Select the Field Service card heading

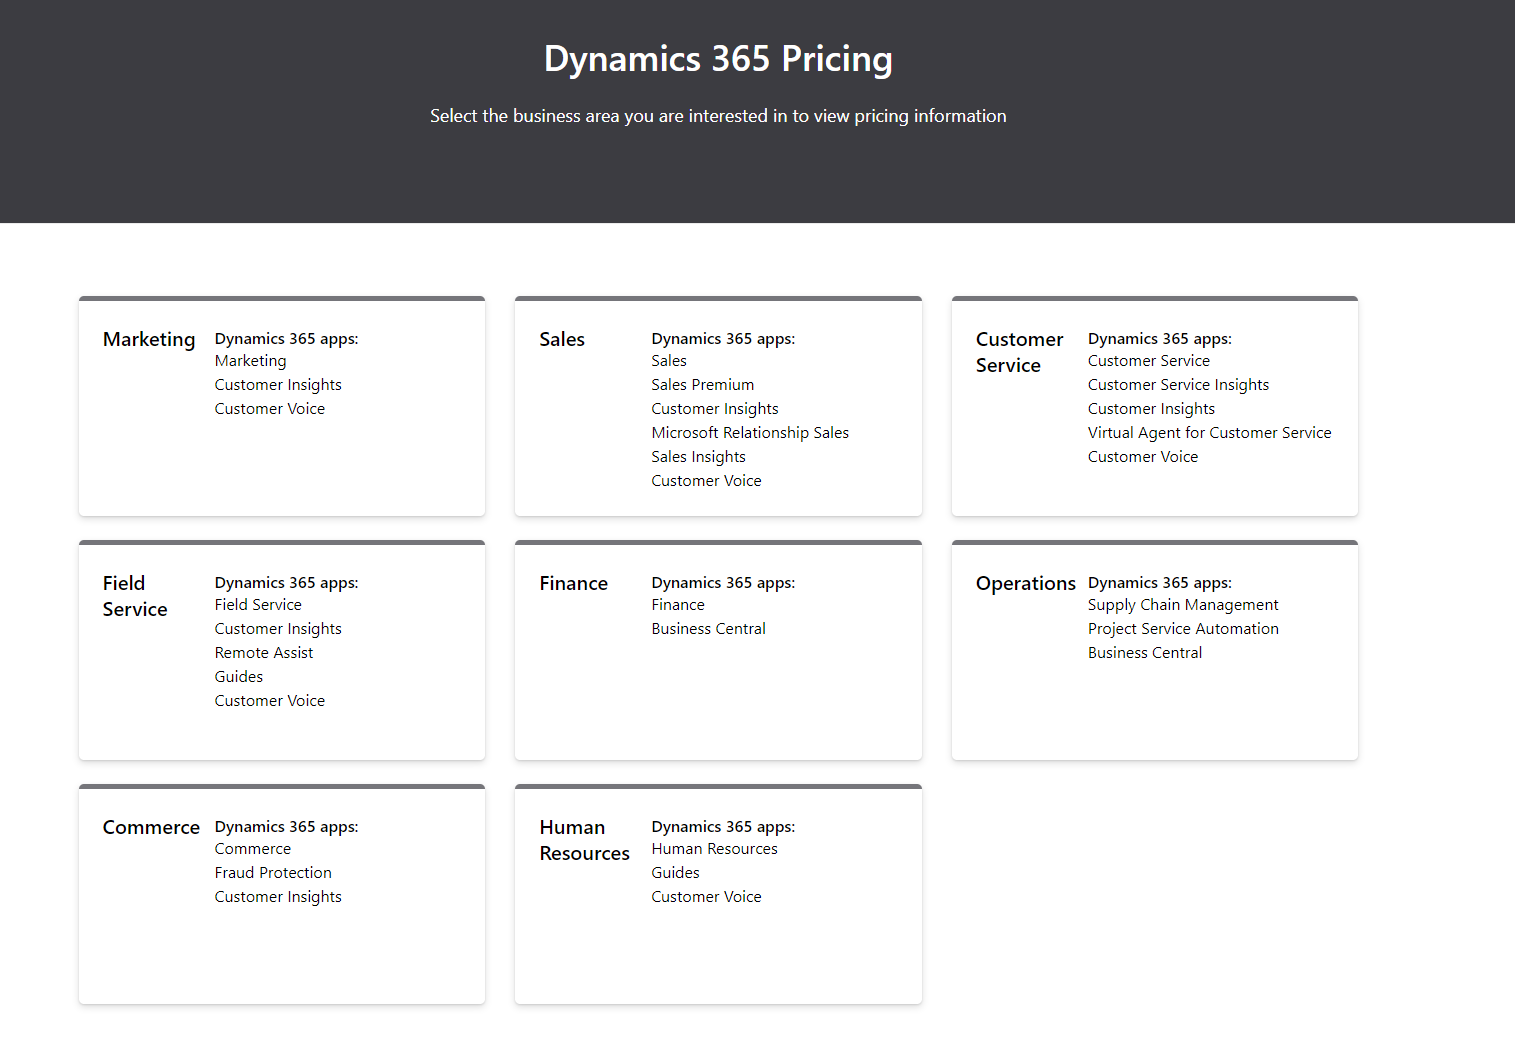point(135,597)
